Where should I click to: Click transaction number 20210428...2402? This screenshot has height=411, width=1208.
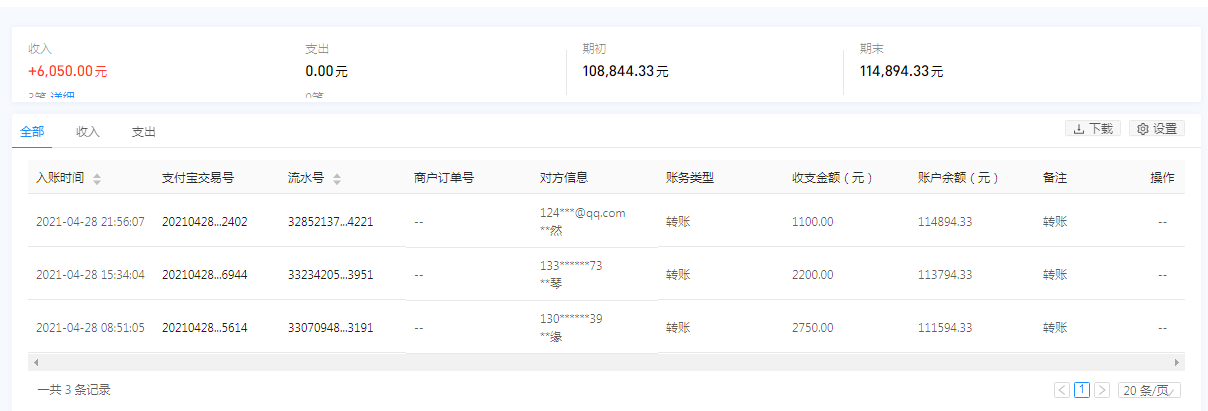pyautogui.click(x=204, y=222)
